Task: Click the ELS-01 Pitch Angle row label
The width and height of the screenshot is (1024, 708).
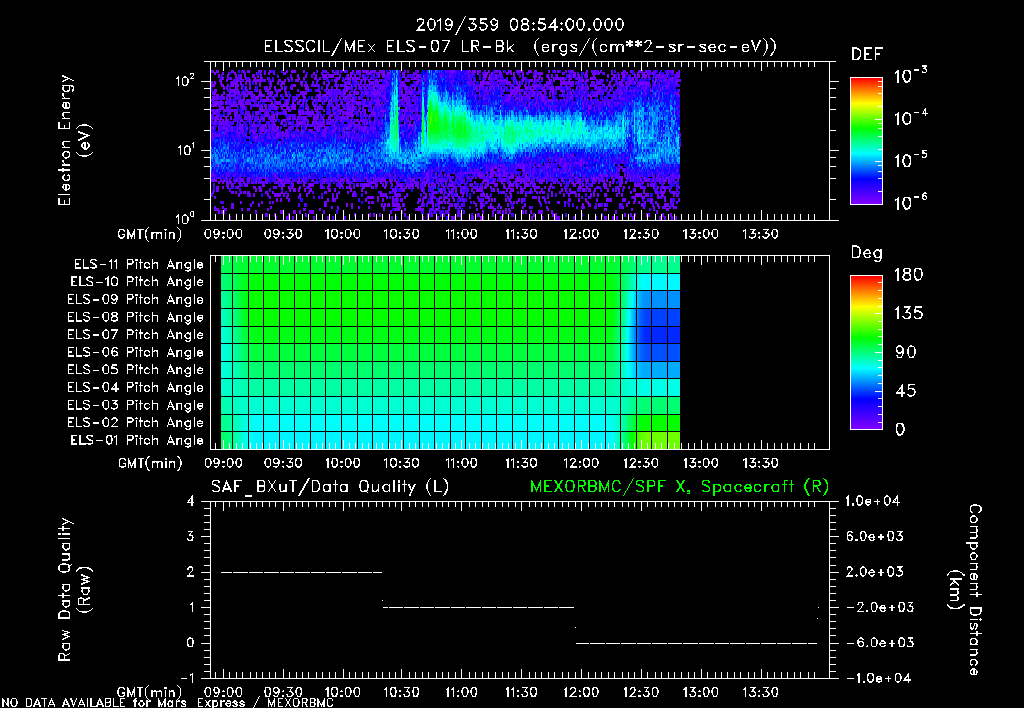Action: (137, 440)
